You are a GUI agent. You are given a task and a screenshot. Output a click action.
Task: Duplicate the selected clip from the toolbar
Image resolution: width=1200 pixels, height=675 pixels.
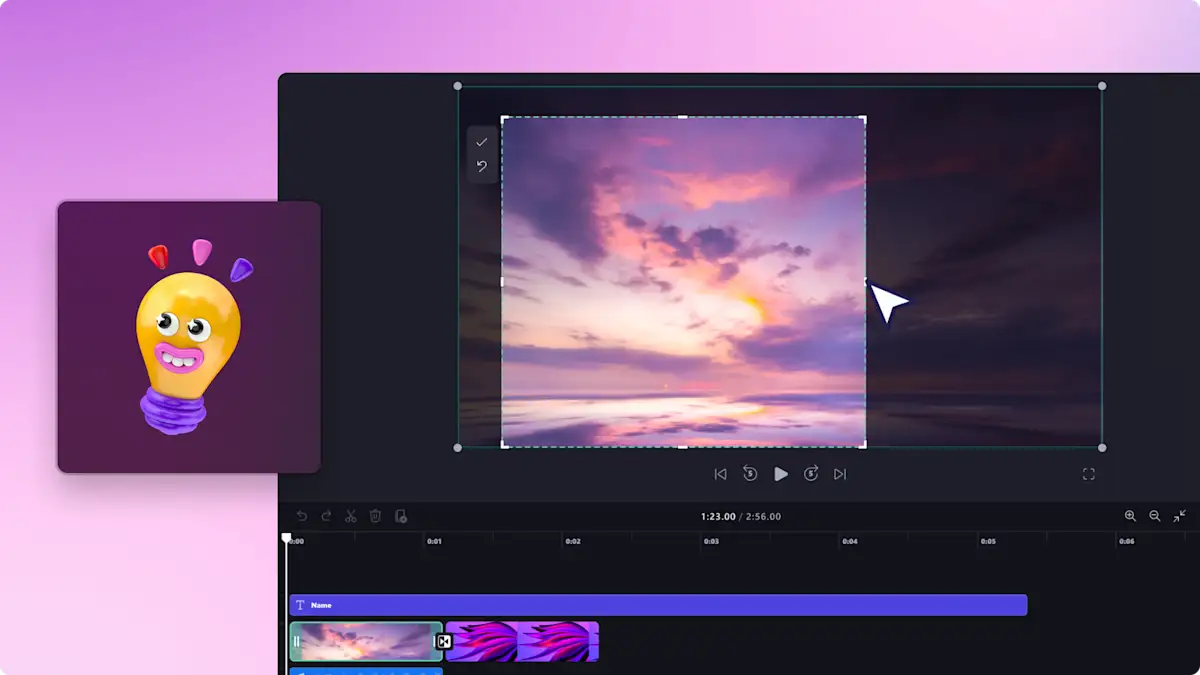click(x=401, y=517)
